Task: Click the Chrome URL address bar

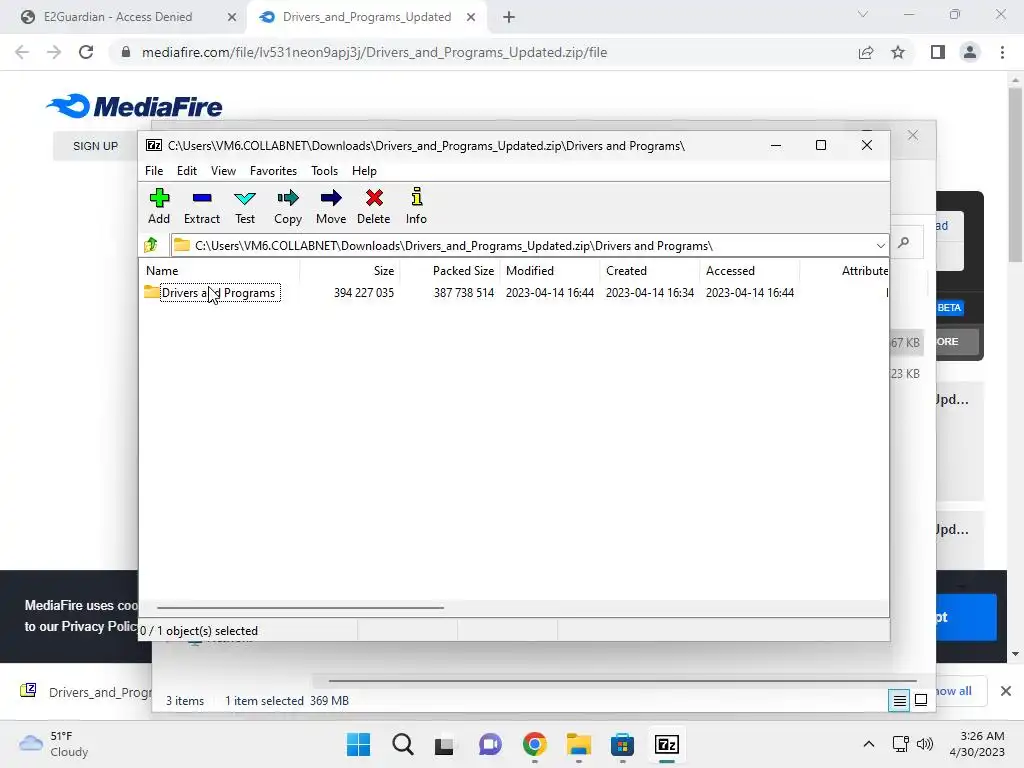Action: (483, 52)
